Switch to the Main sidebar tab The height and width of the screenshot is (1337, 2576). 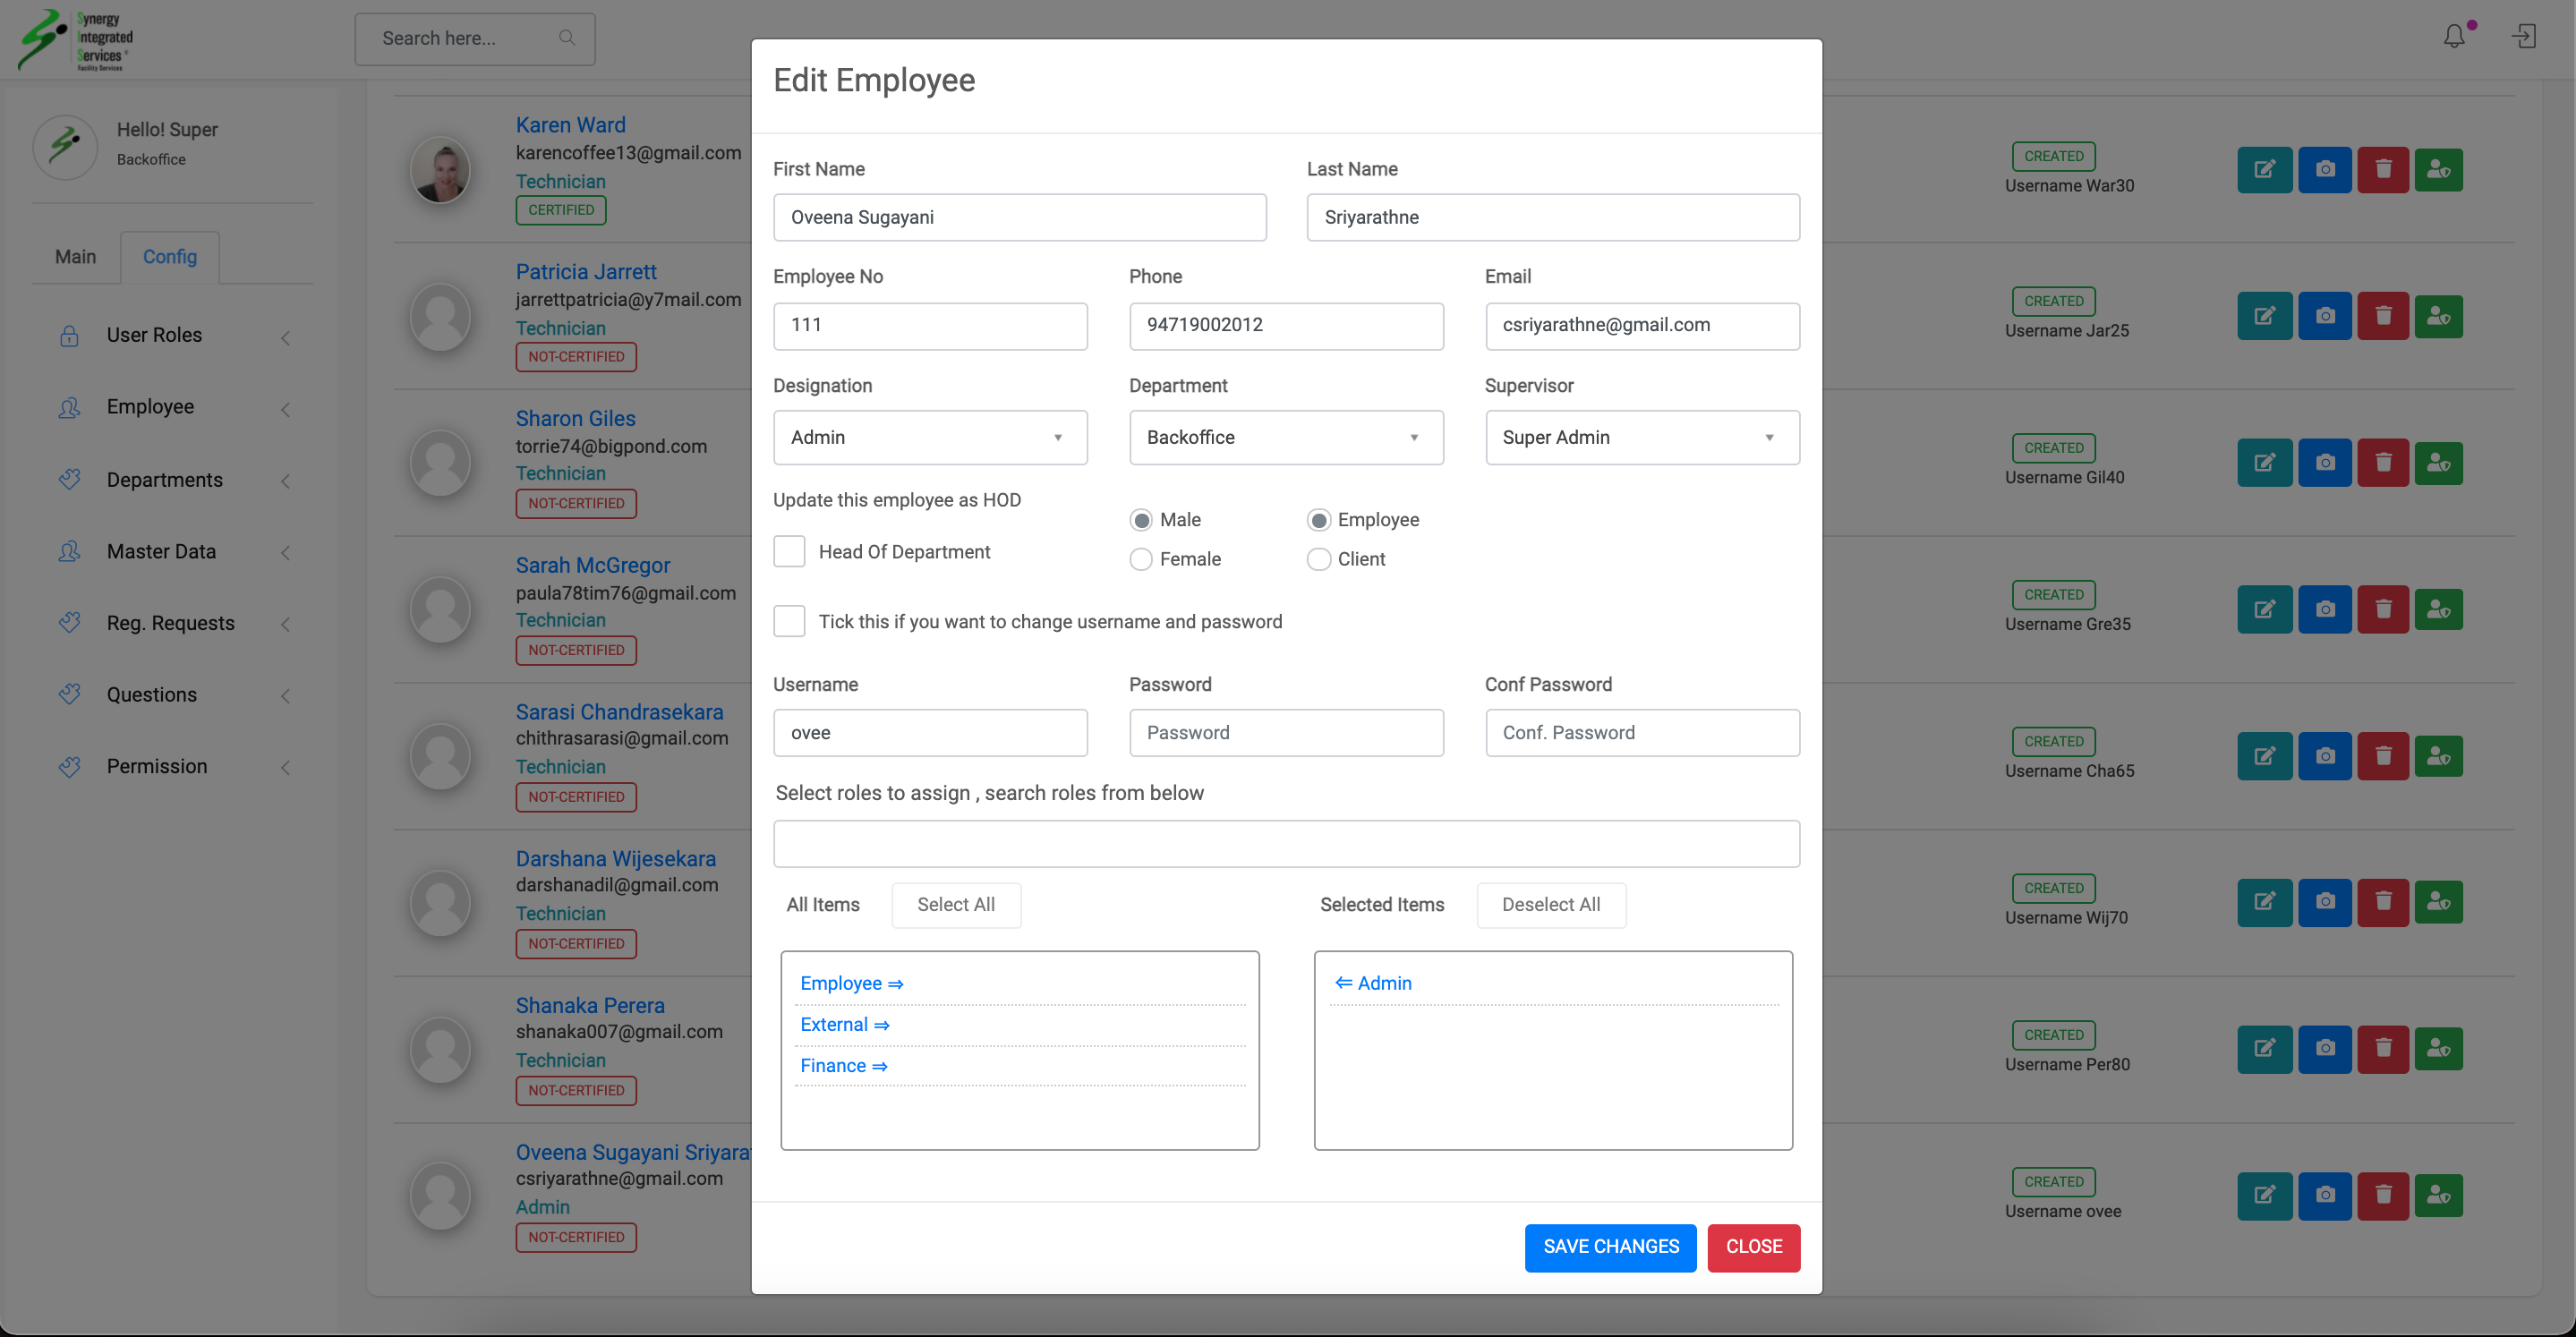coord(75,257)
